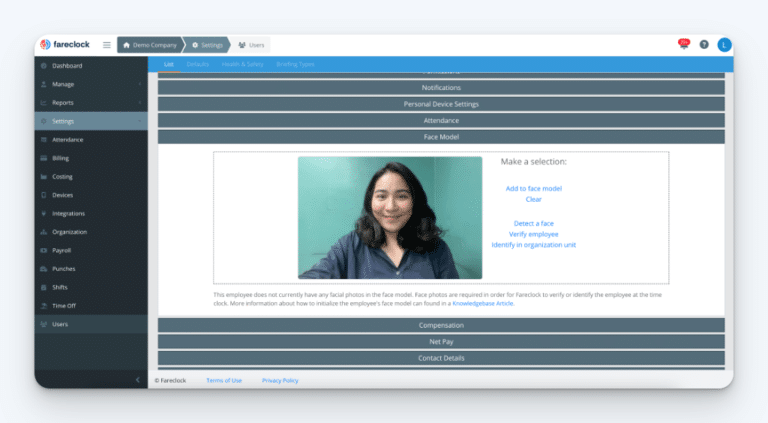The width and height of the screenshot is (768, 423).
Task: Click the Dashboard icon in the sidebar
Action: click(43, 66)
